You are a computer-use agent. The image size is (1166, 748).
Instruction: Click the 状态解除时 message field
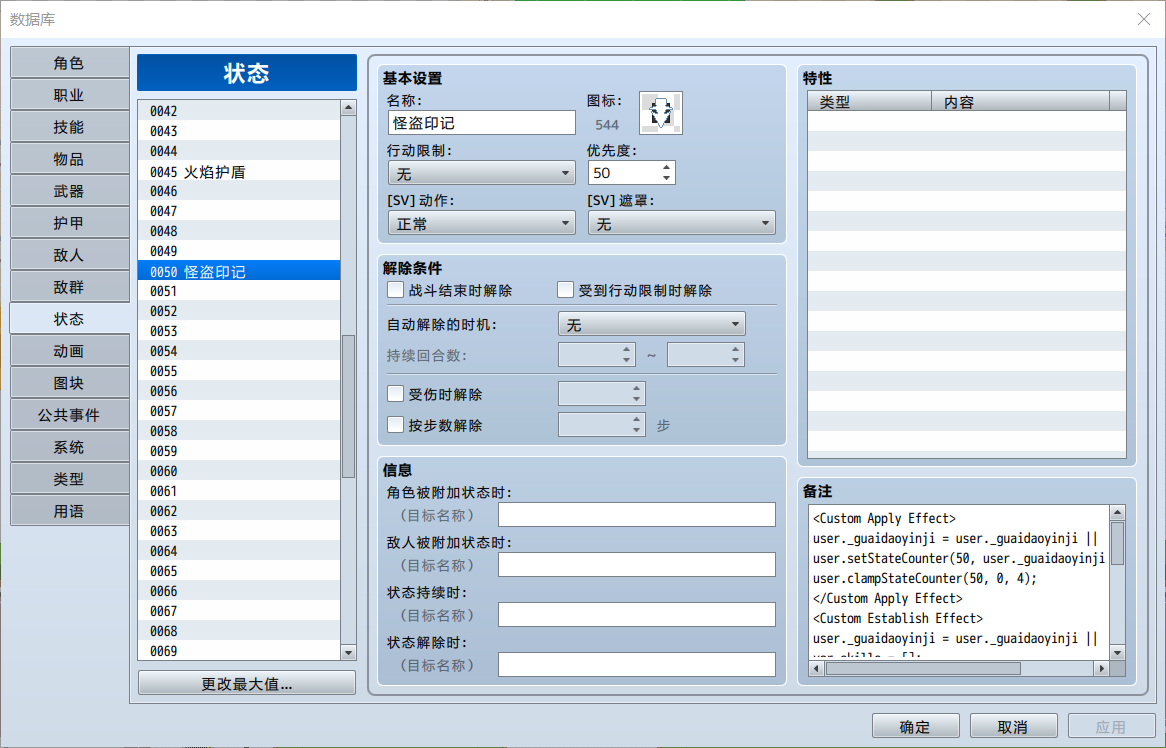(637, 664)
